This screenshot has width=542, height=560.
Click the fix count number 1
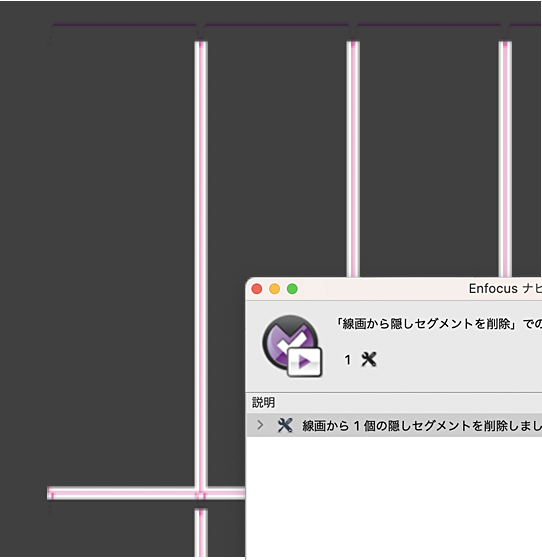click(347, 360)
